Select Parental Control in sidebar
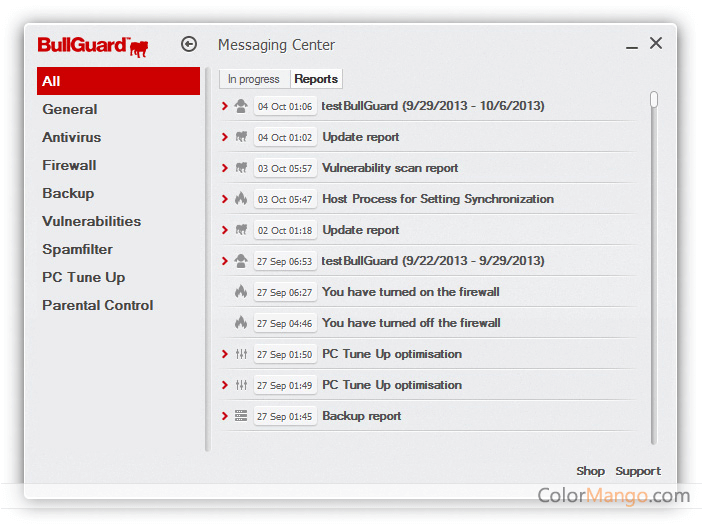702x524 pixels. (98, 305)
